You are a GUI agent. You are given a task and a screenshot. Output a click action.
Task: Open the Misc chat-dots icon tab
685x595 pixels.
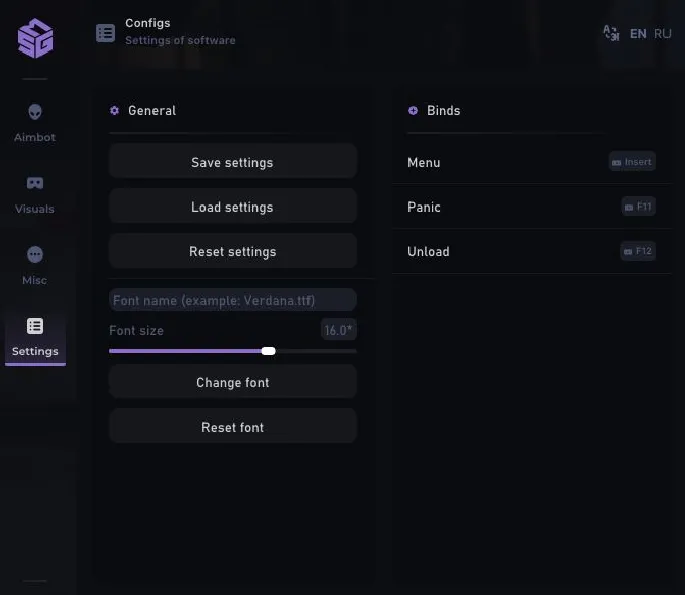pyautogui.click(x=35, y=255)
